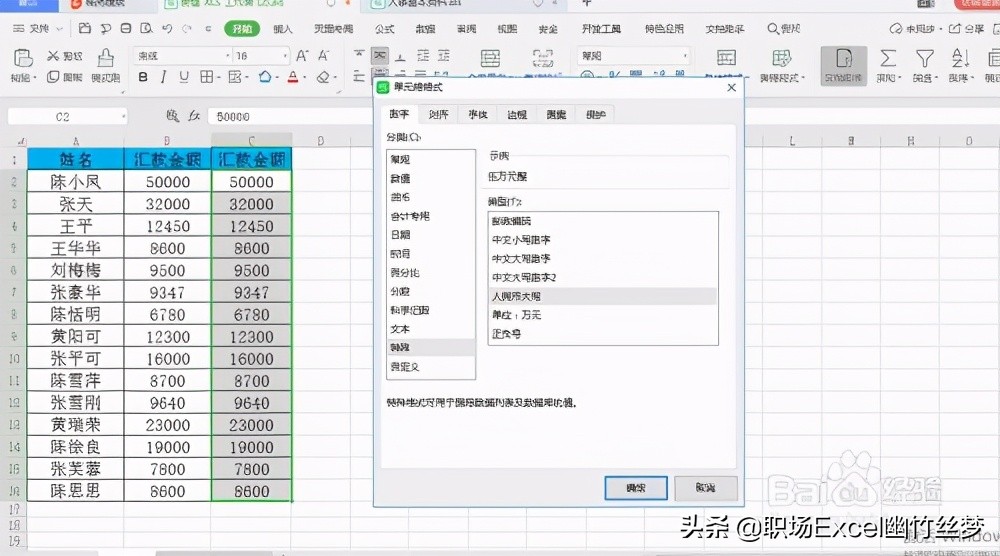Screen dimensions: 1000x556
Task: Select 'RMB uppercase' (人民币大写) type in list
Action: tap(603, 296)
